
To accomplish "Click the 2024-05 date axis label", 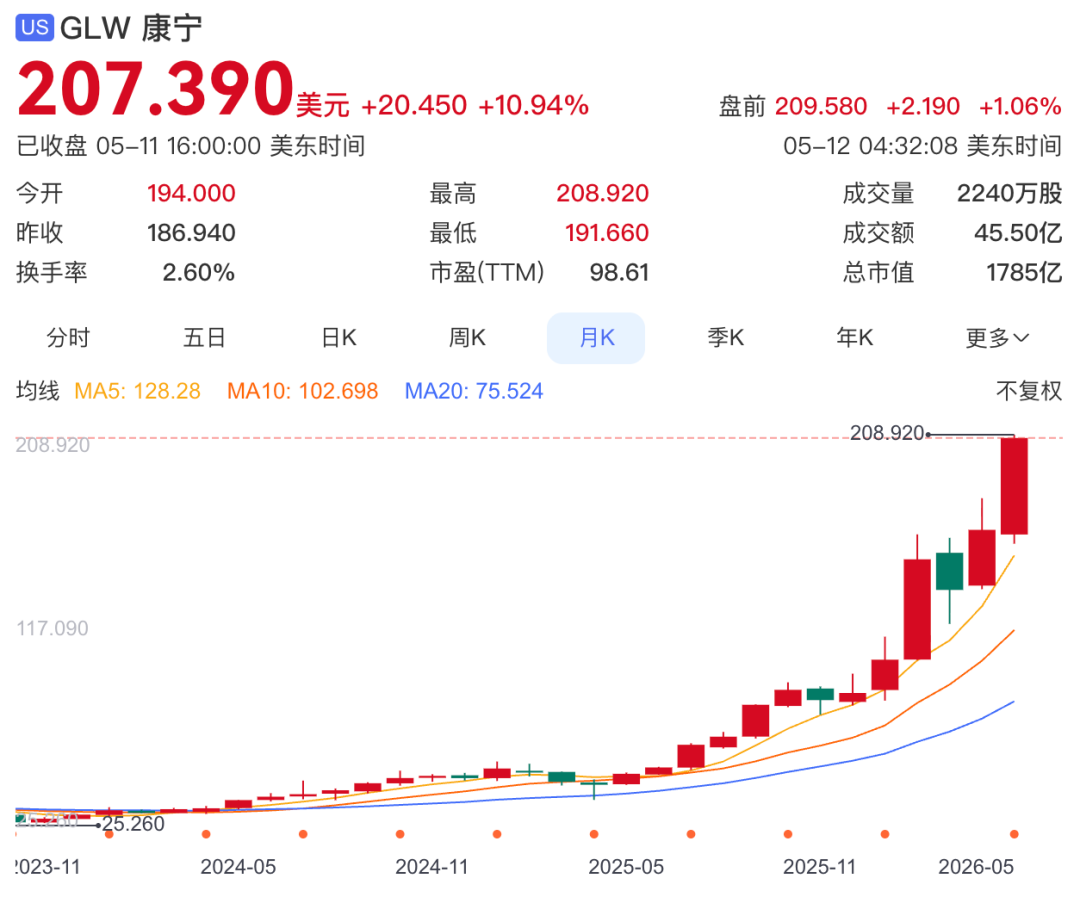I will coord(238,867).
